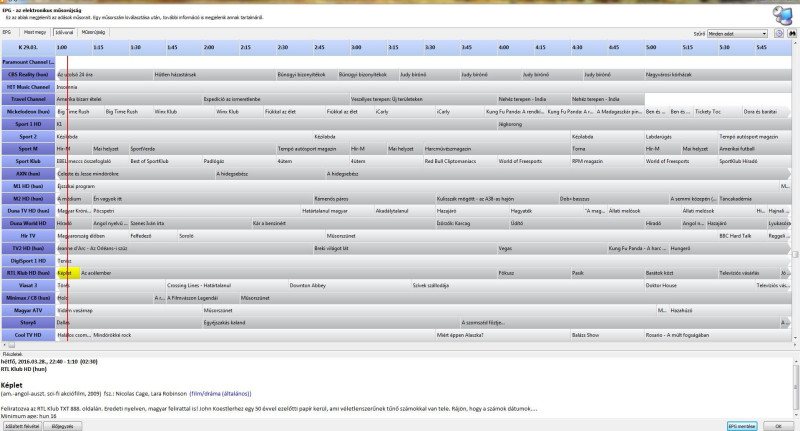Select Red Bull Cliptomaniacs programme

(x=460, y=161)
